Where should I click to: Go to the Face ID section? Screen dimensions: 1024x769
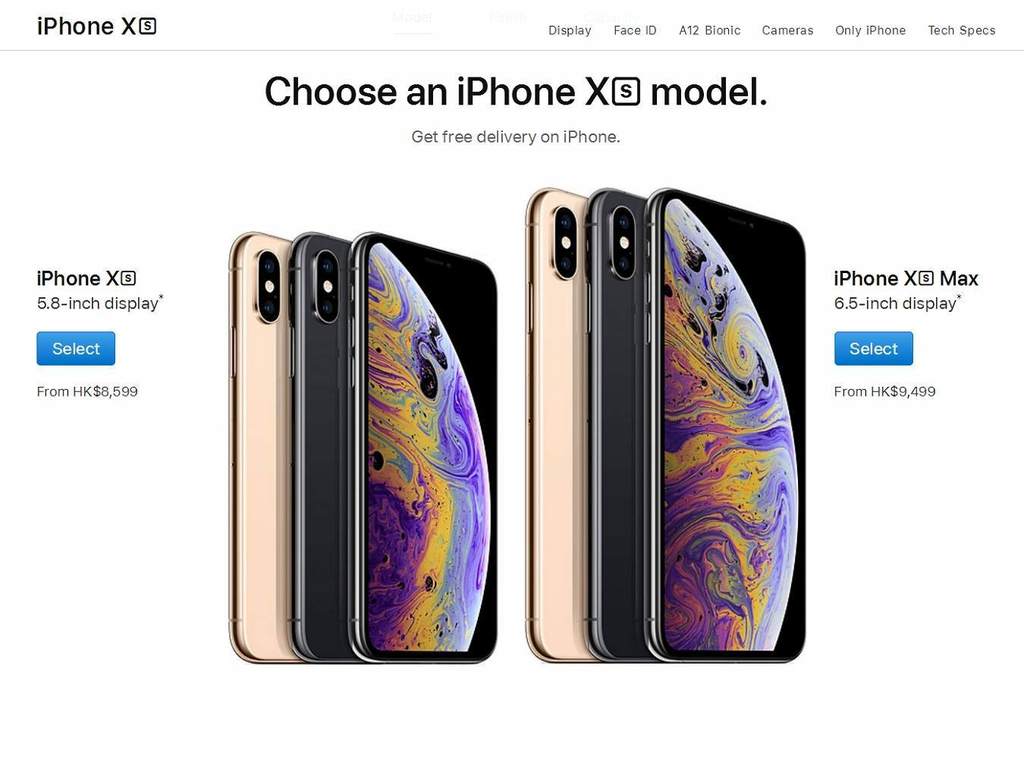tap(635, 30)
